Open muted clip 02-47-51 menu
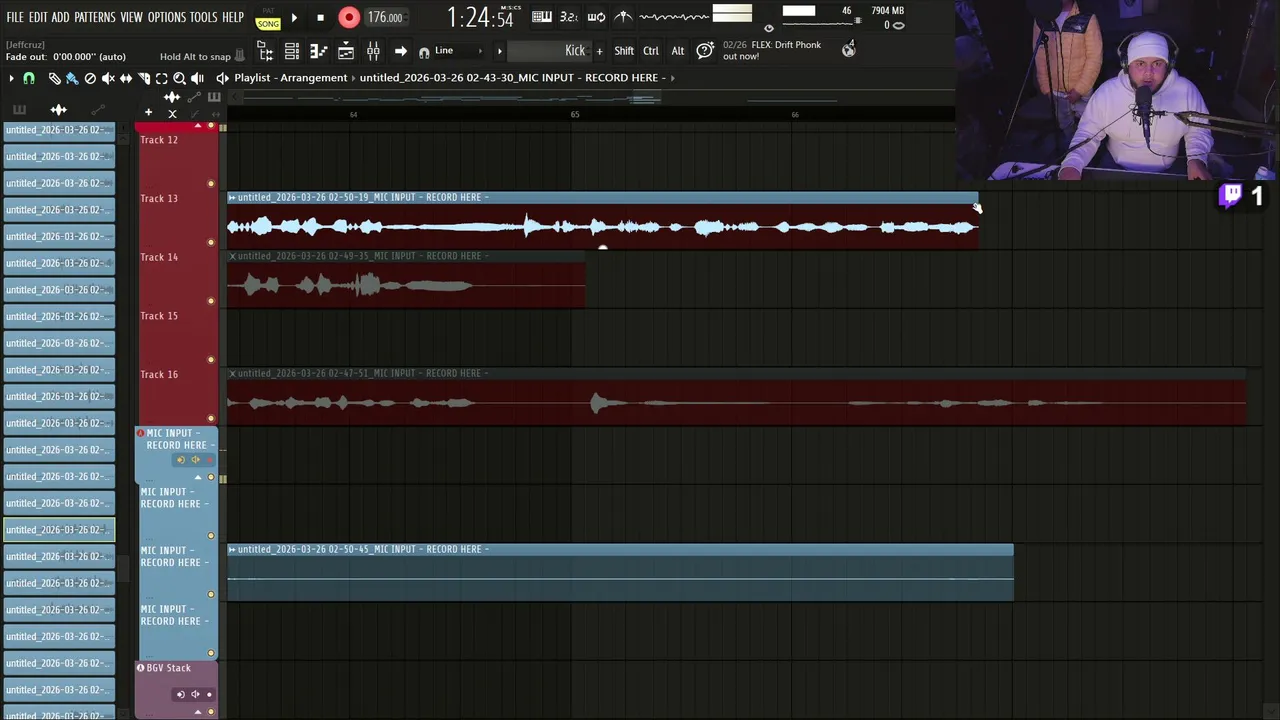1280x720 pixels. click(232, 373)
